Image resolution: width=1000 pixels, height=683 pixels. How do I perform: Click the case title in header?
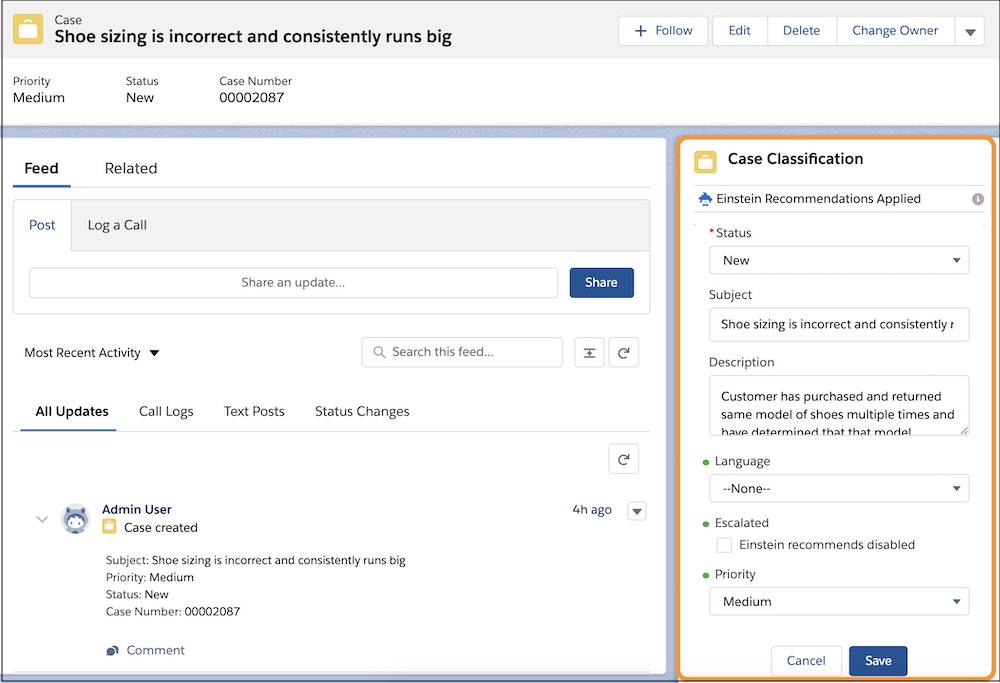tap(253, 37)
